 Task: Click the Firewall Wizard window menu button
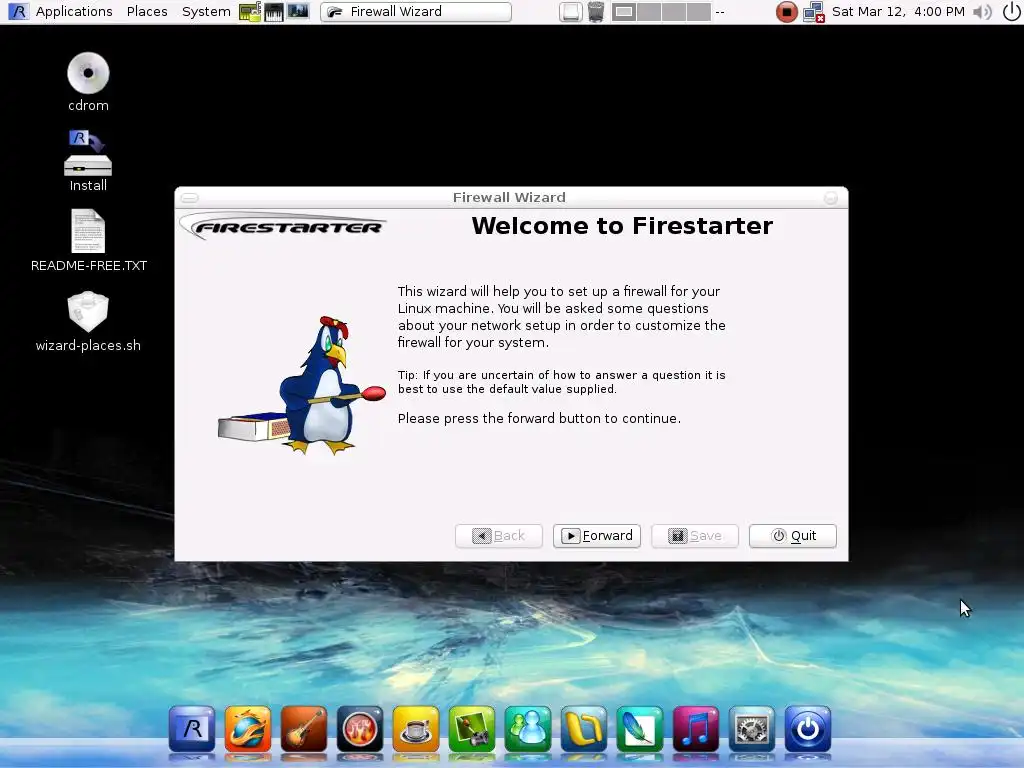(189, 197)
